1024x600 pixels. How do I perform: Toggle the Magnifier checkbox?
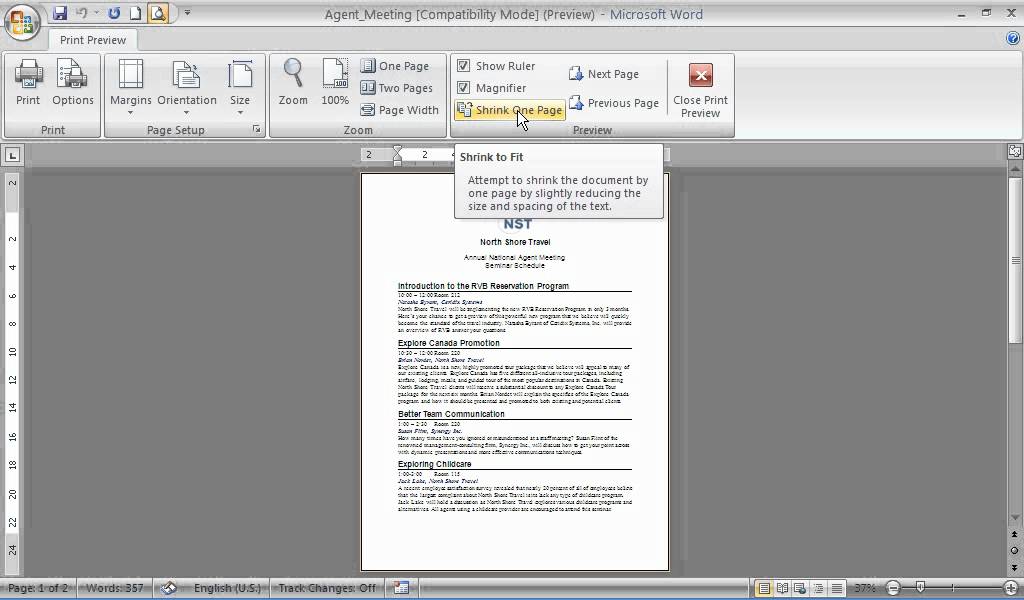pyautogui.click(x=463, y=87)
